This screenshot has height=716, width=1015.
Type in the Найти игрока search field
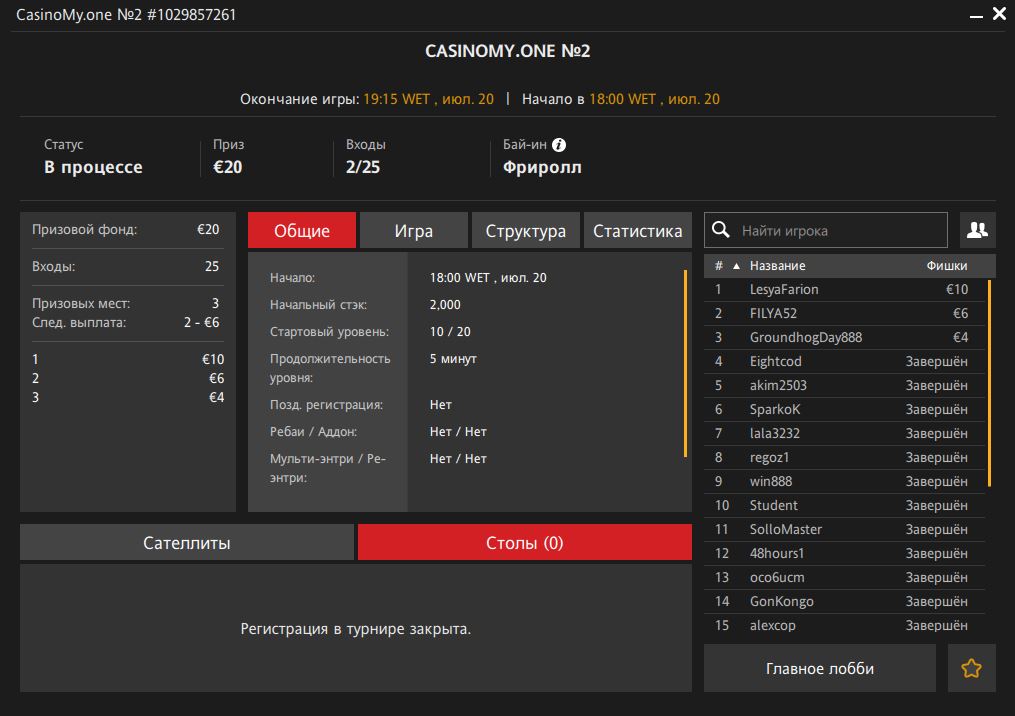840,230
